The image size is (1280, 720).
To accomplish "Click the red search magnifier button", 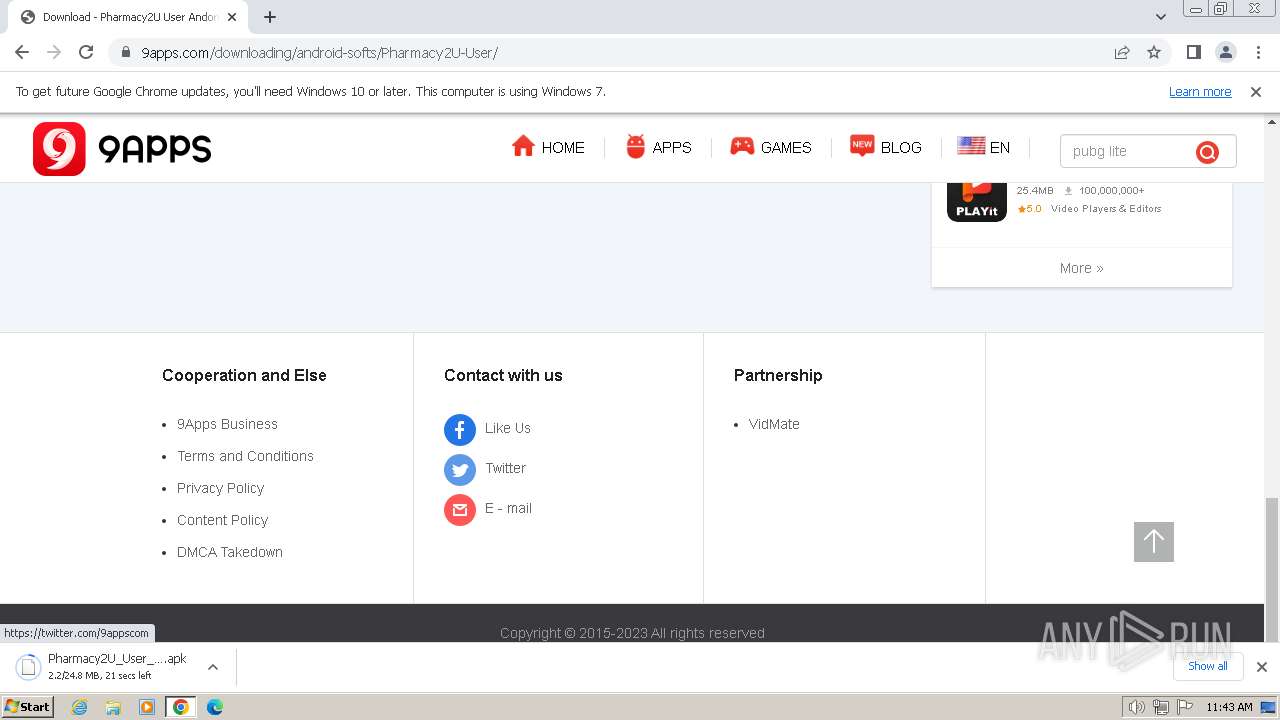I will [x=1207, y=152].
